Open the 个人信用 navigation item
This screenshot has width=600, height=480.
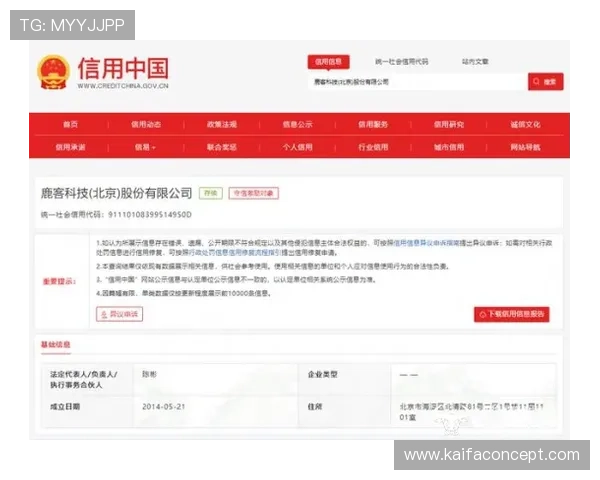(297, 147)
